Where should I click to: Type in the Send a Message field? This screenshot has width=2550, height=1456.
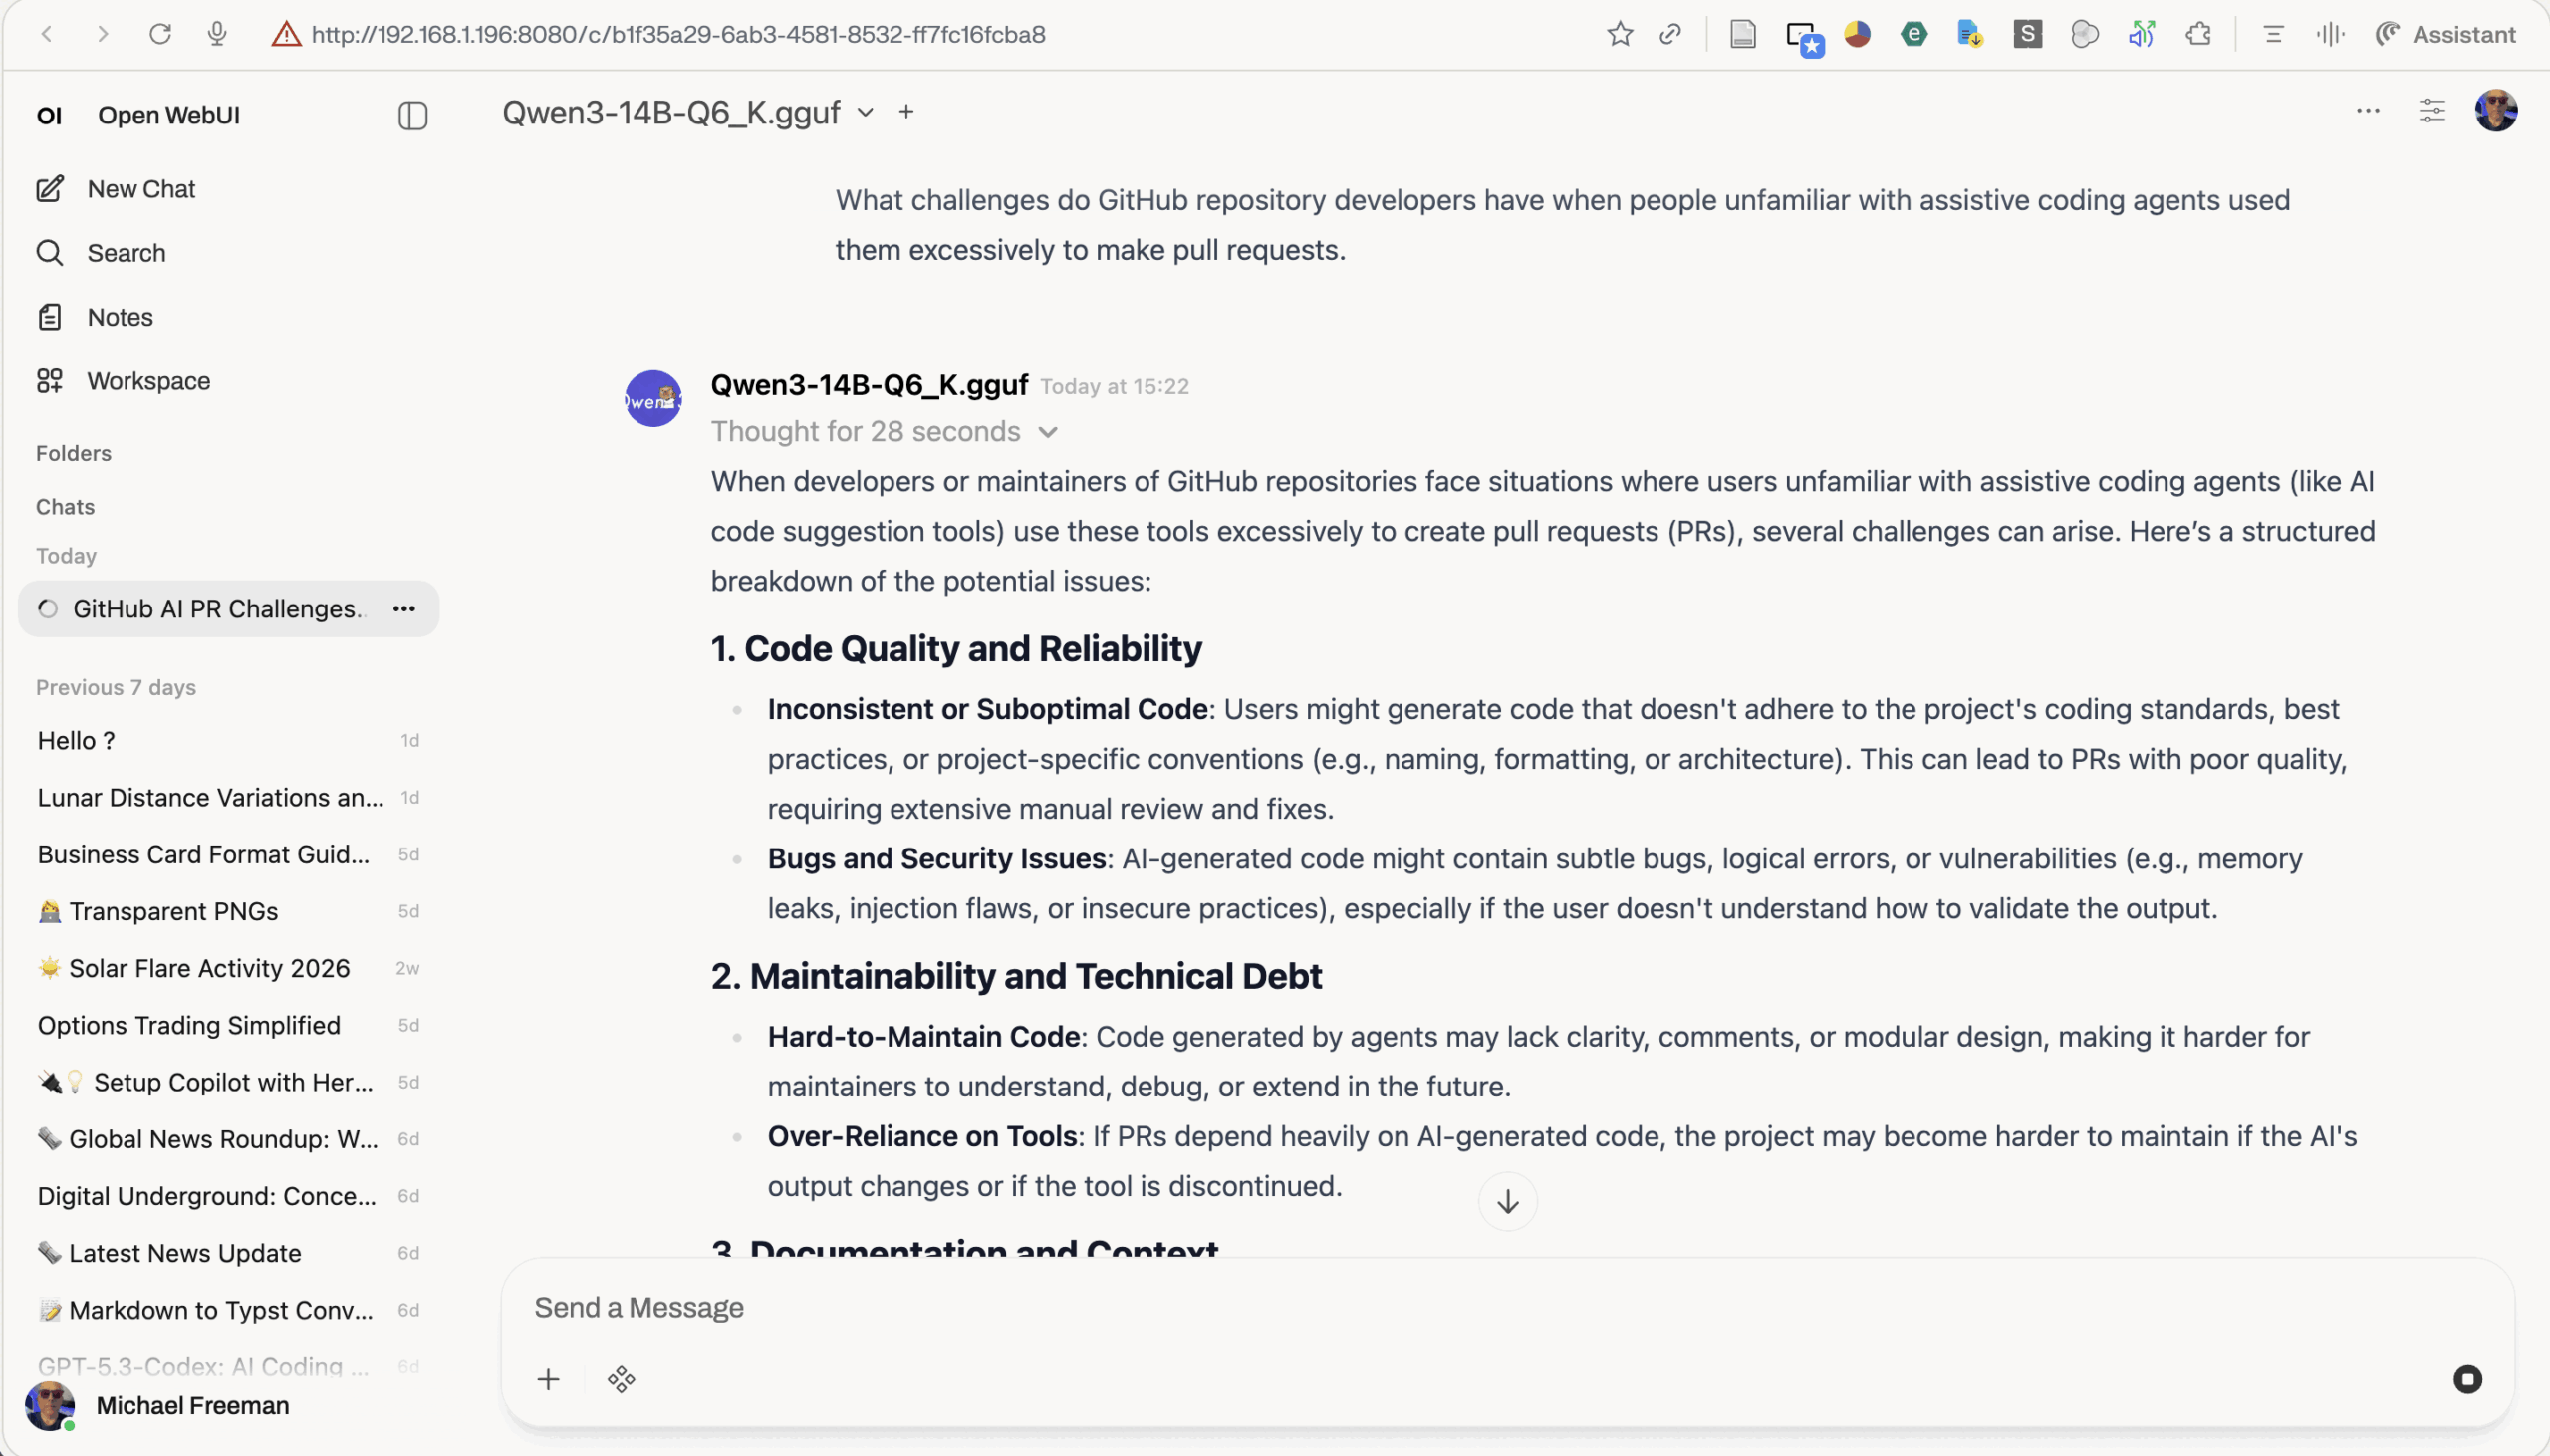tap(1400, 1308)
